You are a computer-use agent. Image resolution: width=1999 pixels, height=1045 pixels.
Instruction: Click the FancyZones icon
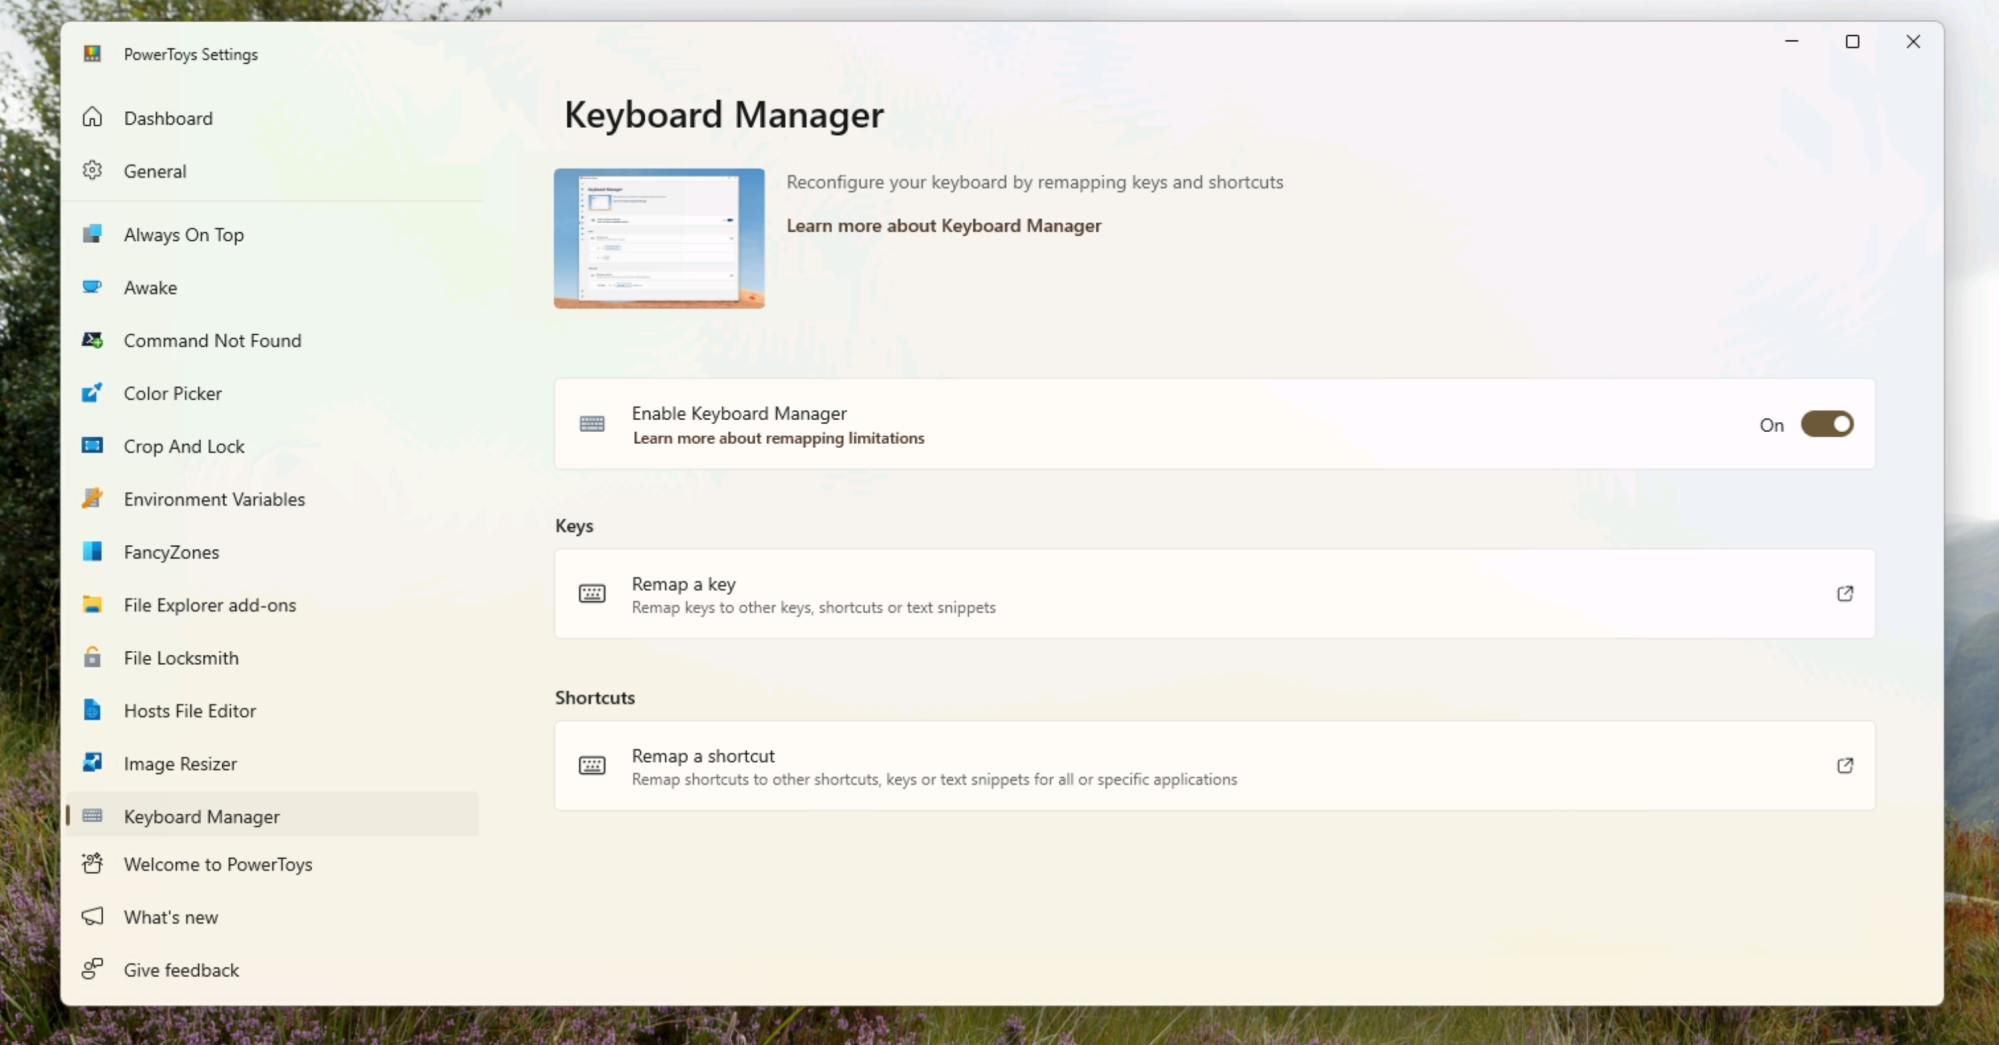pos(92,551)
